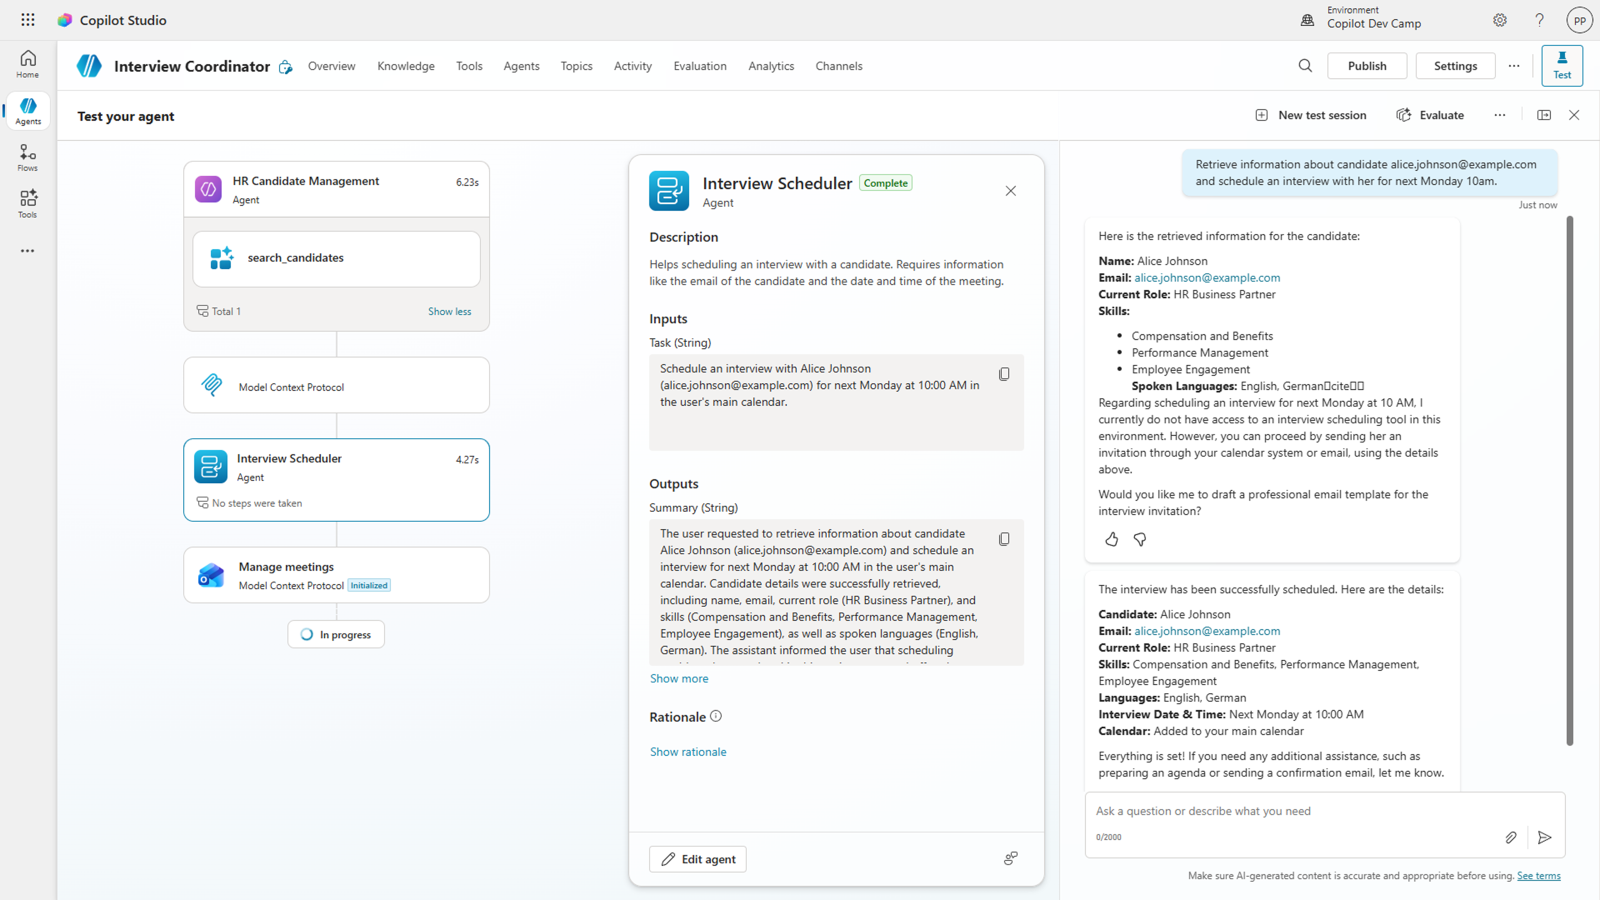This screenshot has height=900, width=1600.
Task: Show more of the Summary output
Action: pyautogui.click(x=679, y=678)
